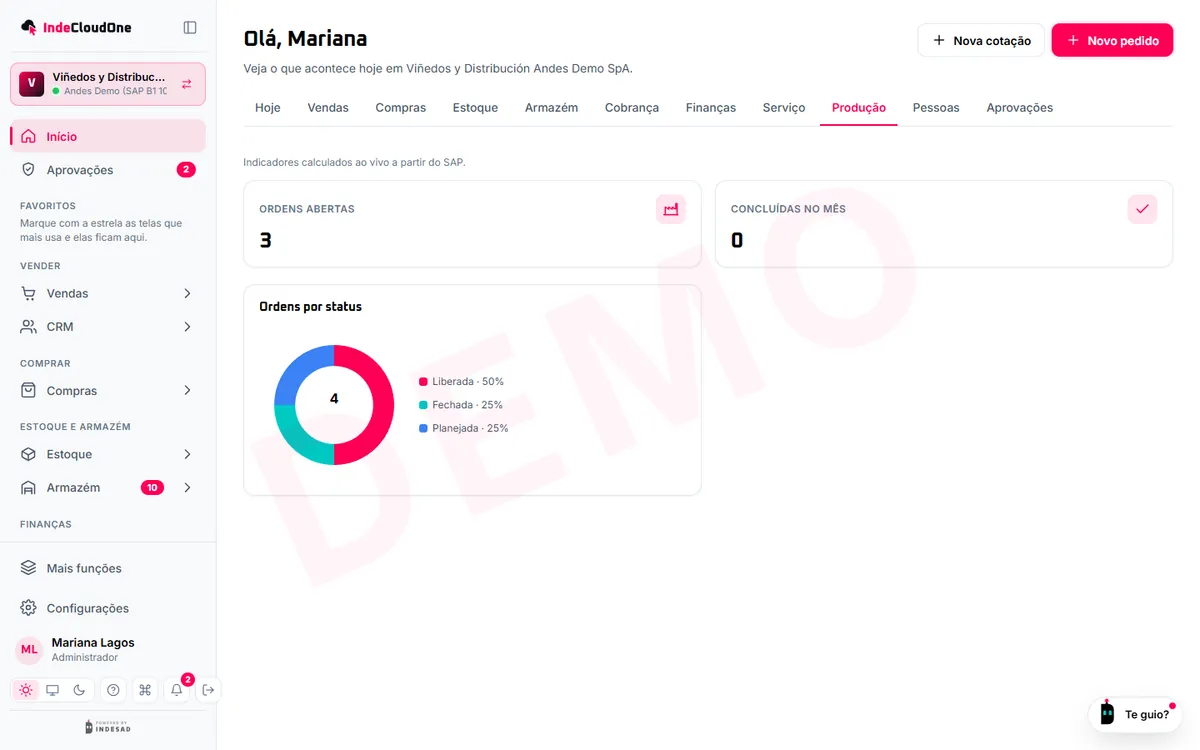
Task: Switch to the Compras tab
Action: (x=401, y=107)
